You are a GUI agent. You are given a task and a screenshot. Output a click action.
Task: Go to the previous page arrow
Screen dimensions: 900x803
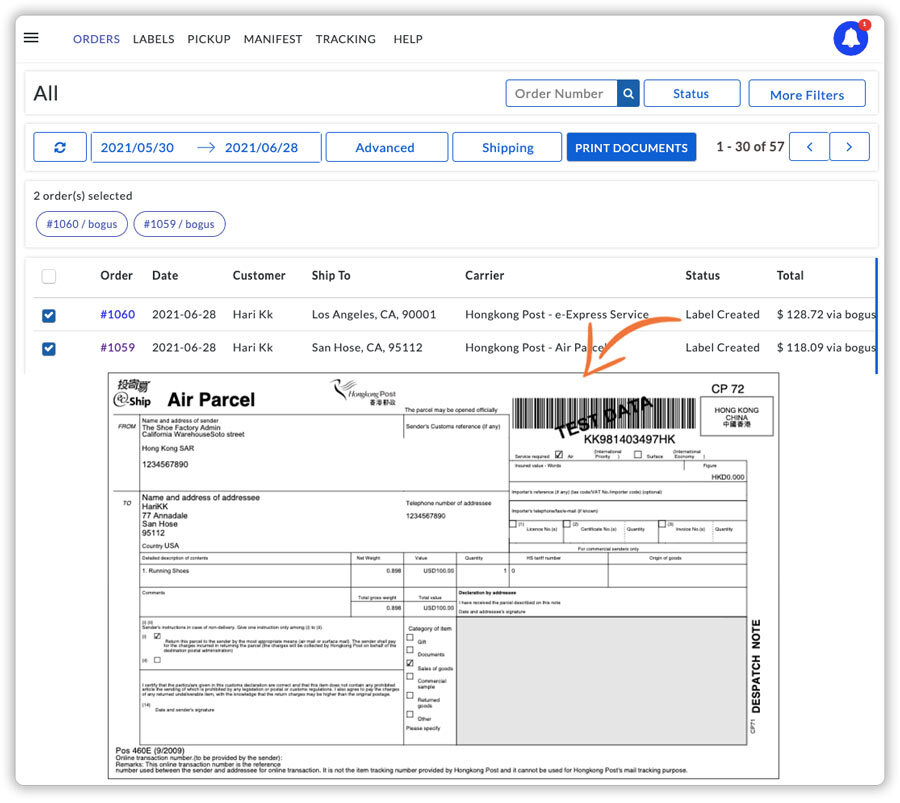coord(809,147)
